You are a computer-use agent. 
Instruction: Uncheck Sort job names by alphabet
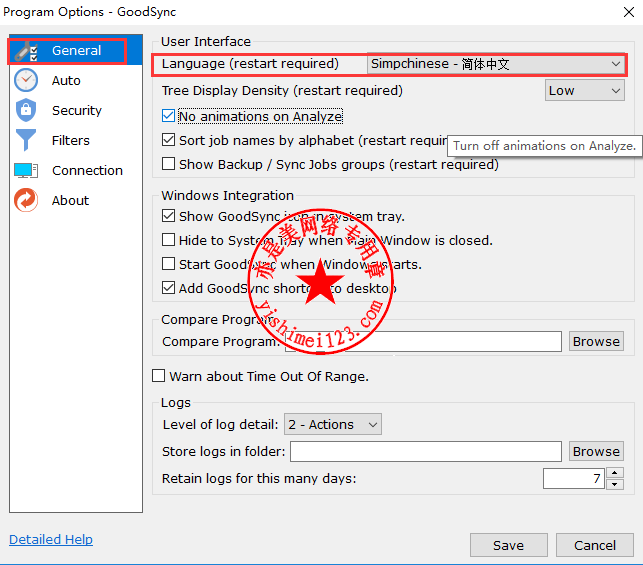tap(168, 140)
